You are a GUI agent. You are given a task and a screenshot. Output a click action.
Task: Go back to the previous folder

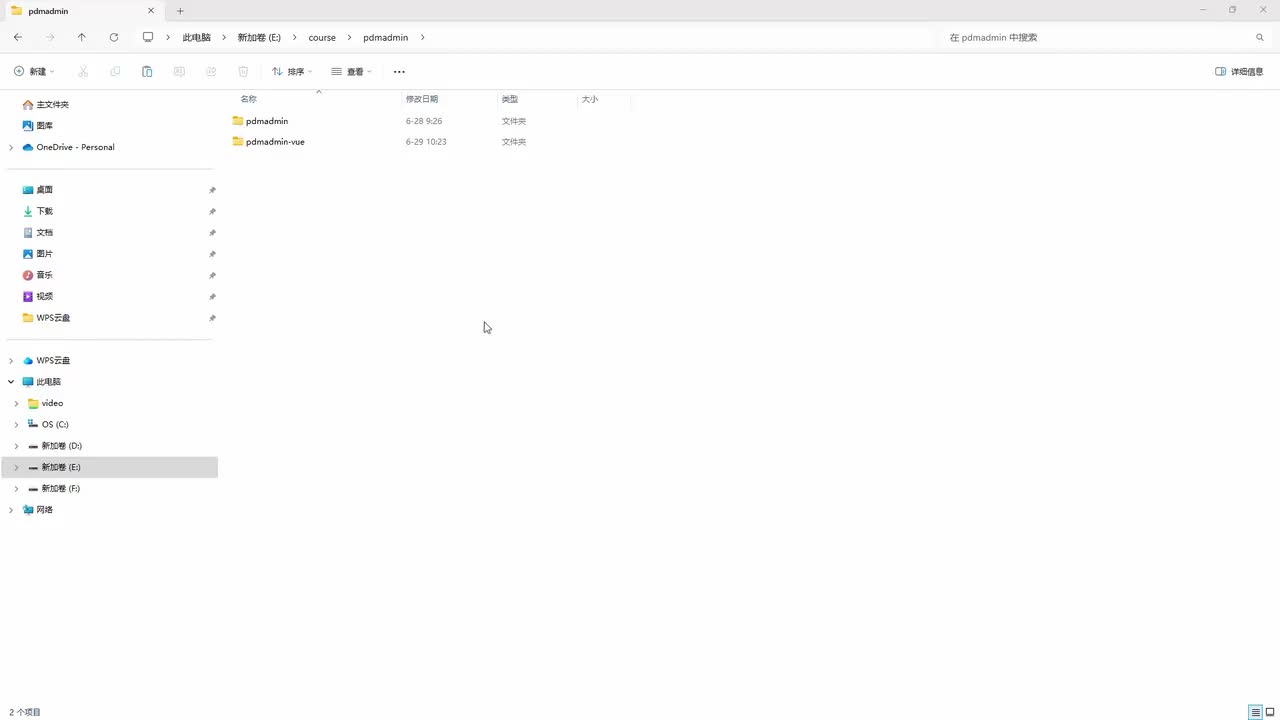point(18,37)
